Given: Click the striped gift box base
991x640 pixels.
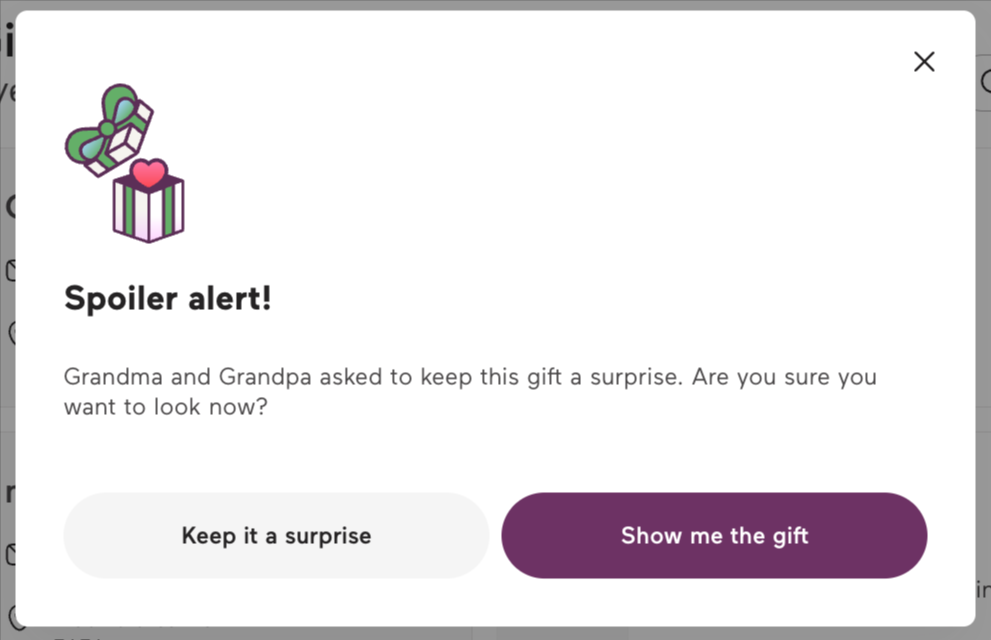Looking at the screenshot, I should (x=149, y=208).
